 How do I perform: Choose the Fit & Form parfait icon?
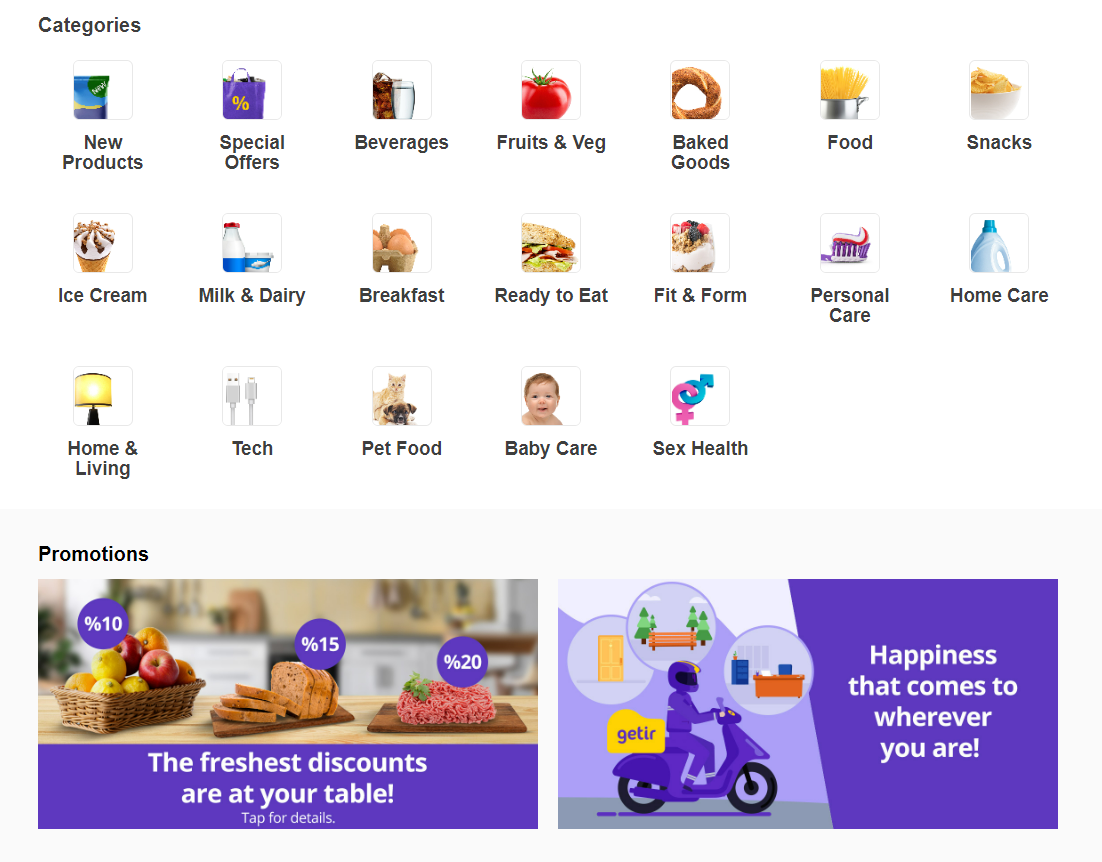coord(700,243)
